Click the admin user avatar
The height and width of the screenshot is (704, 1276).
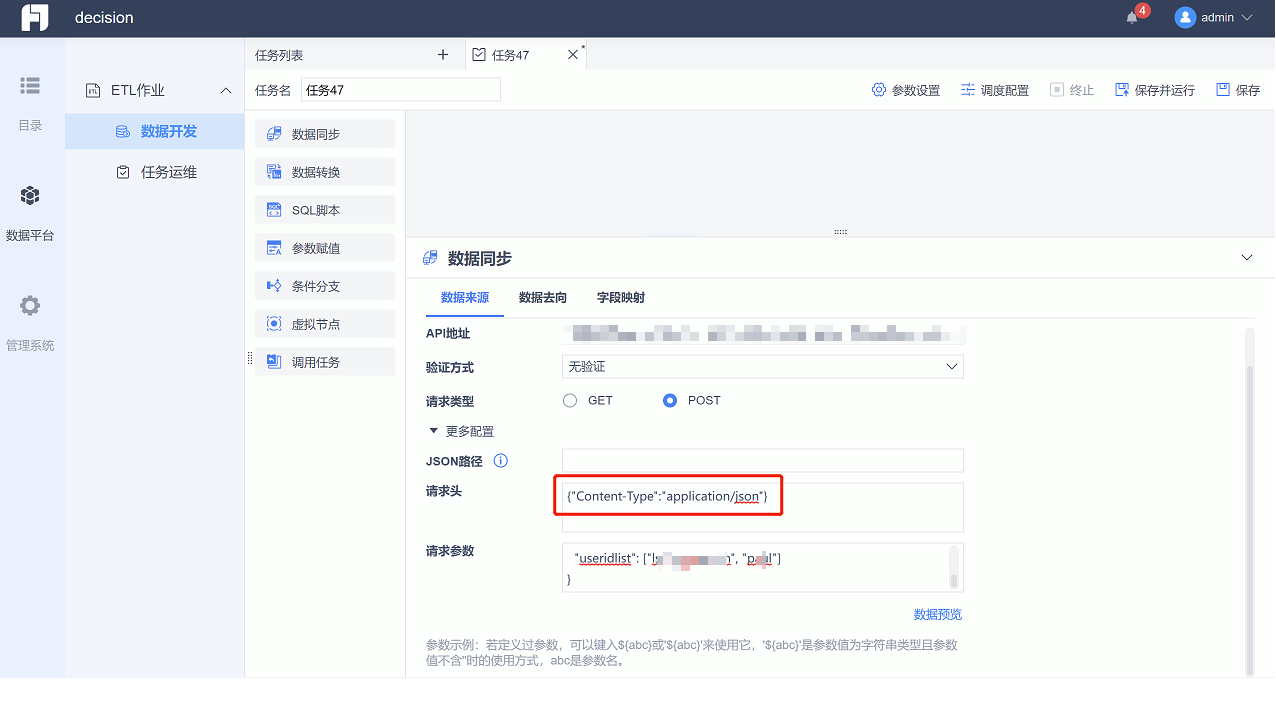coord(1185,18)
